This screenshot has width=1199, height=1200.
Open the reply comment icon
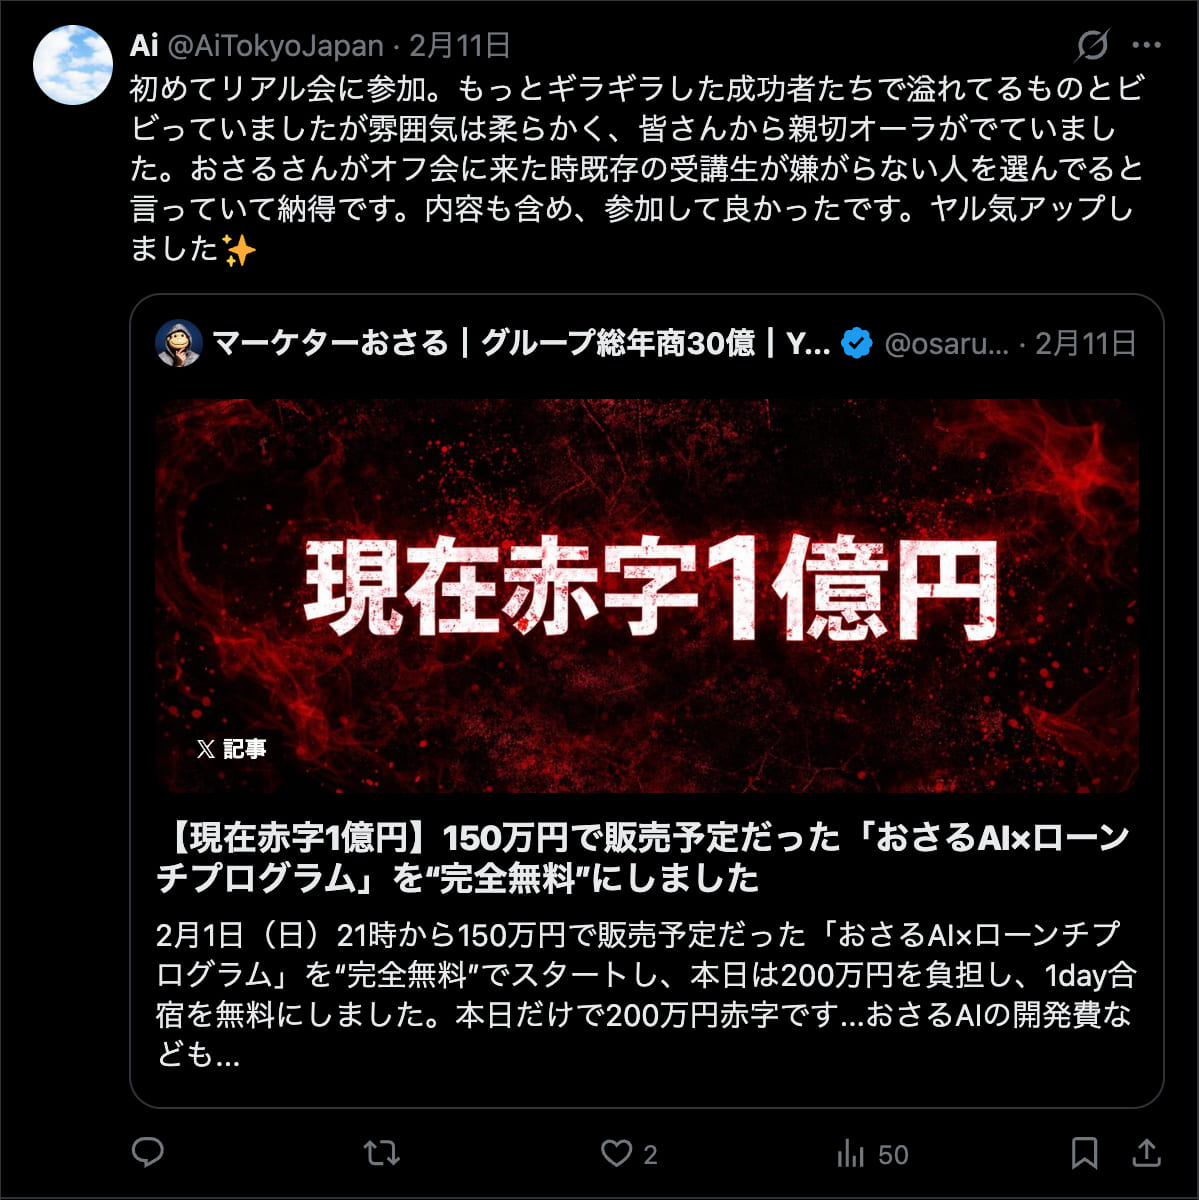pos(148,1153)
